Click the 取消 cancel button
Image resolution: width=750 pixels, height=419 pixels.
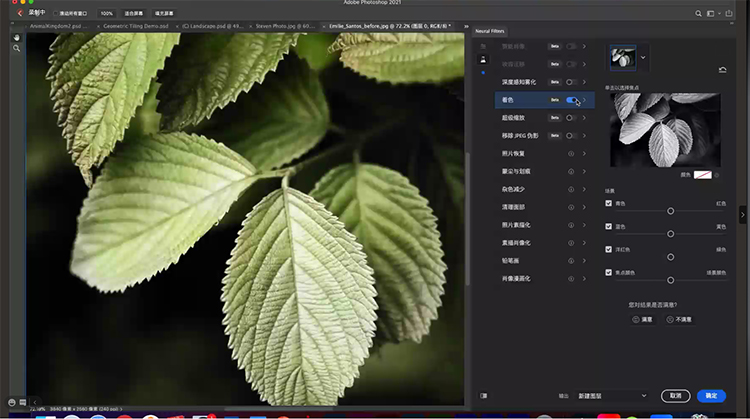coord(675,396)
